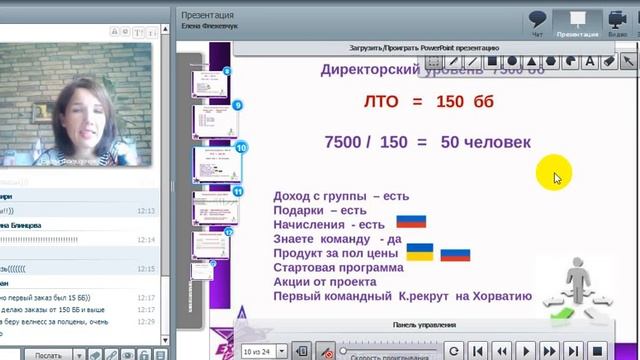Image resolution: width=640 pixels, height=360 pixels.
Task: Click the Панель управления title bar
Action: pyautogui.click(x=424, y=325)
